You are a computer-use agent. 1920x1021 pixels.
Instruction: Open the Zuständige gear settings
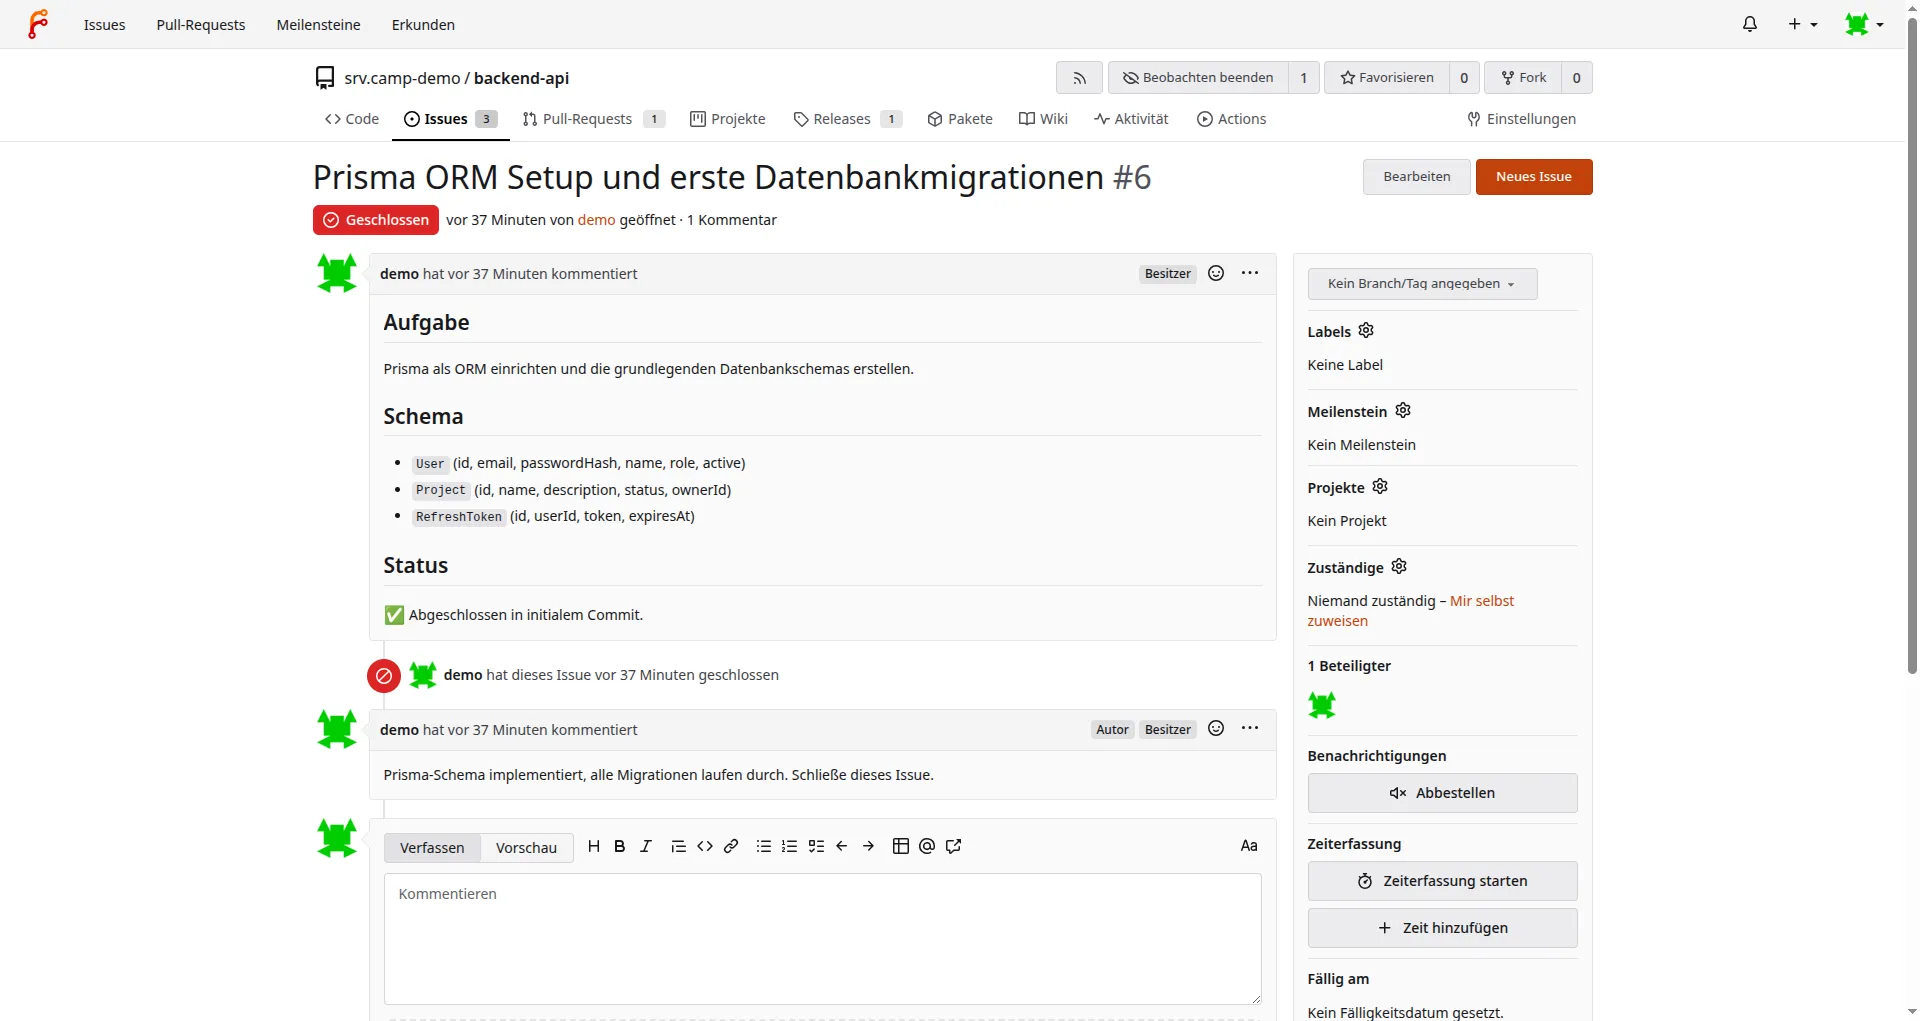[x=1399, y=567]
